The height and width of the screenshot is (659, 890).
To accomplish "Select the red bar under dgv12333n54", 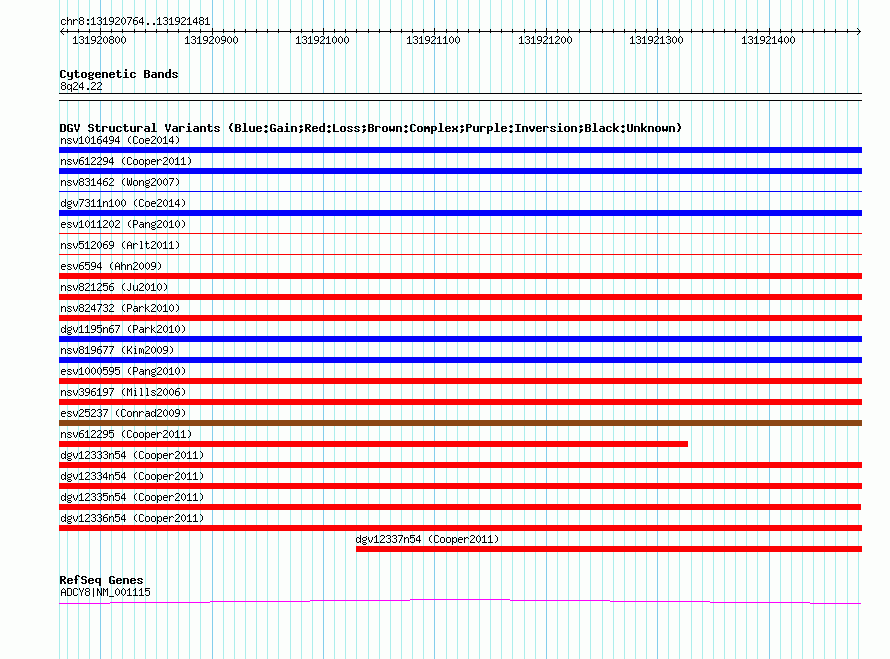I will click(x=460, y=465).
